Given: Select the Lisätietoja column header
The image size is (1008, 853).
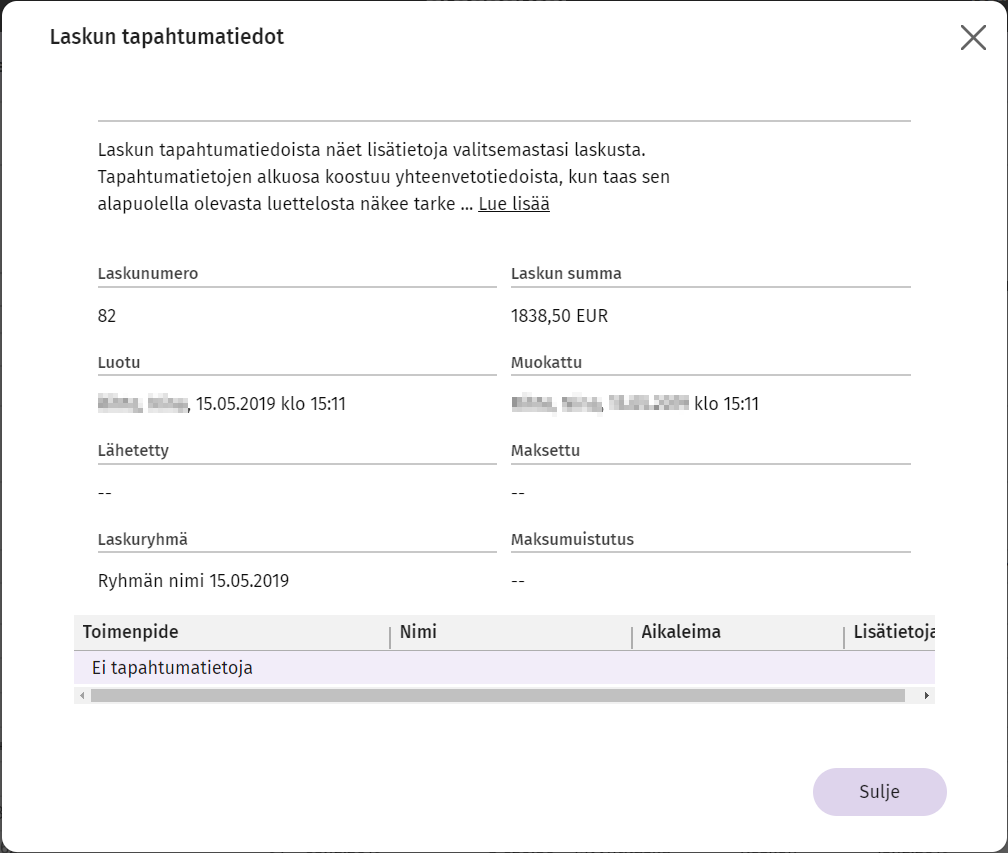Looking at the screenshot, I should click(890, 632).
